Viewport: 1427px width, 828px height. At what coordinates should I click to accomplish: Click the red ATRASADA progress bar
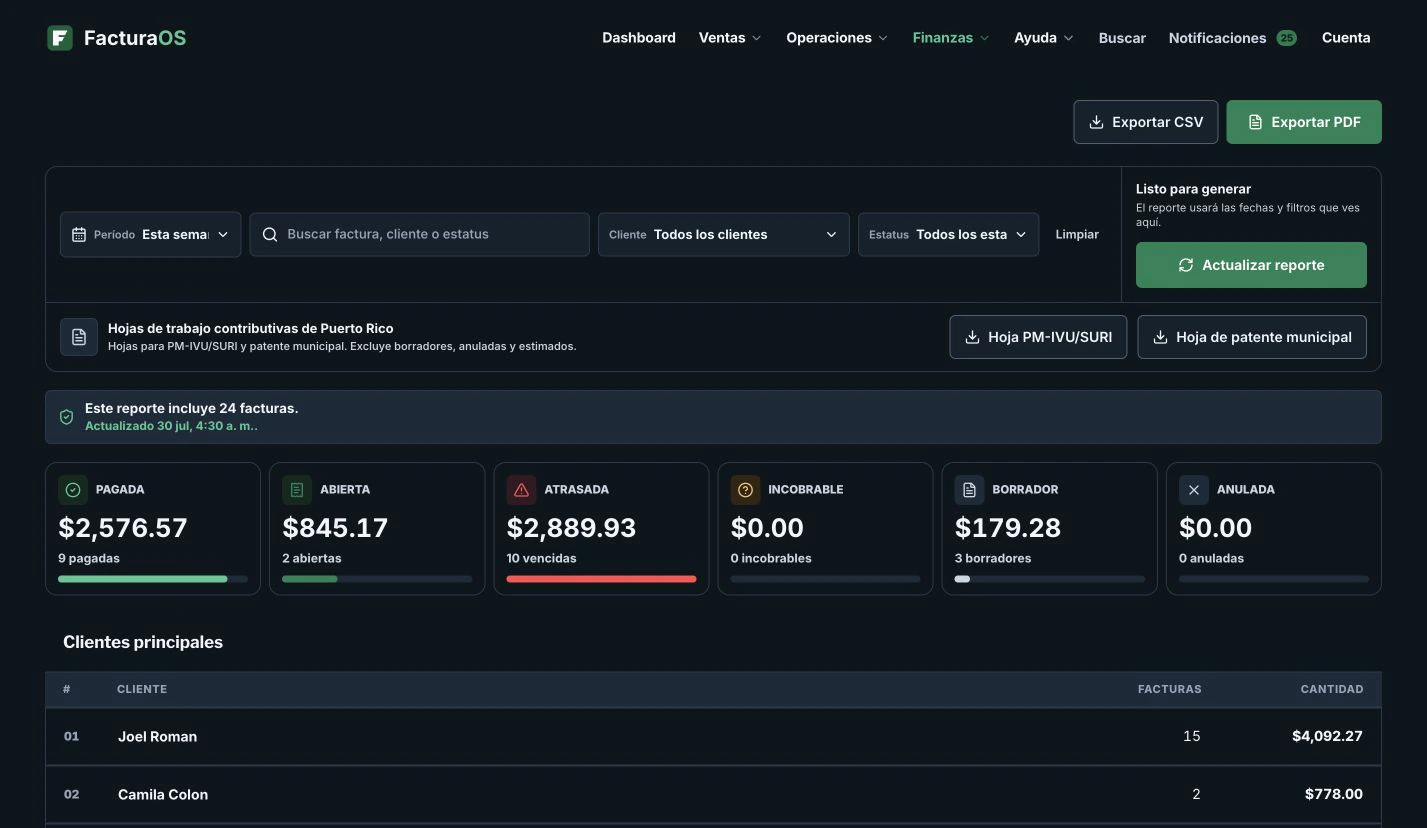tap(601, 579)
